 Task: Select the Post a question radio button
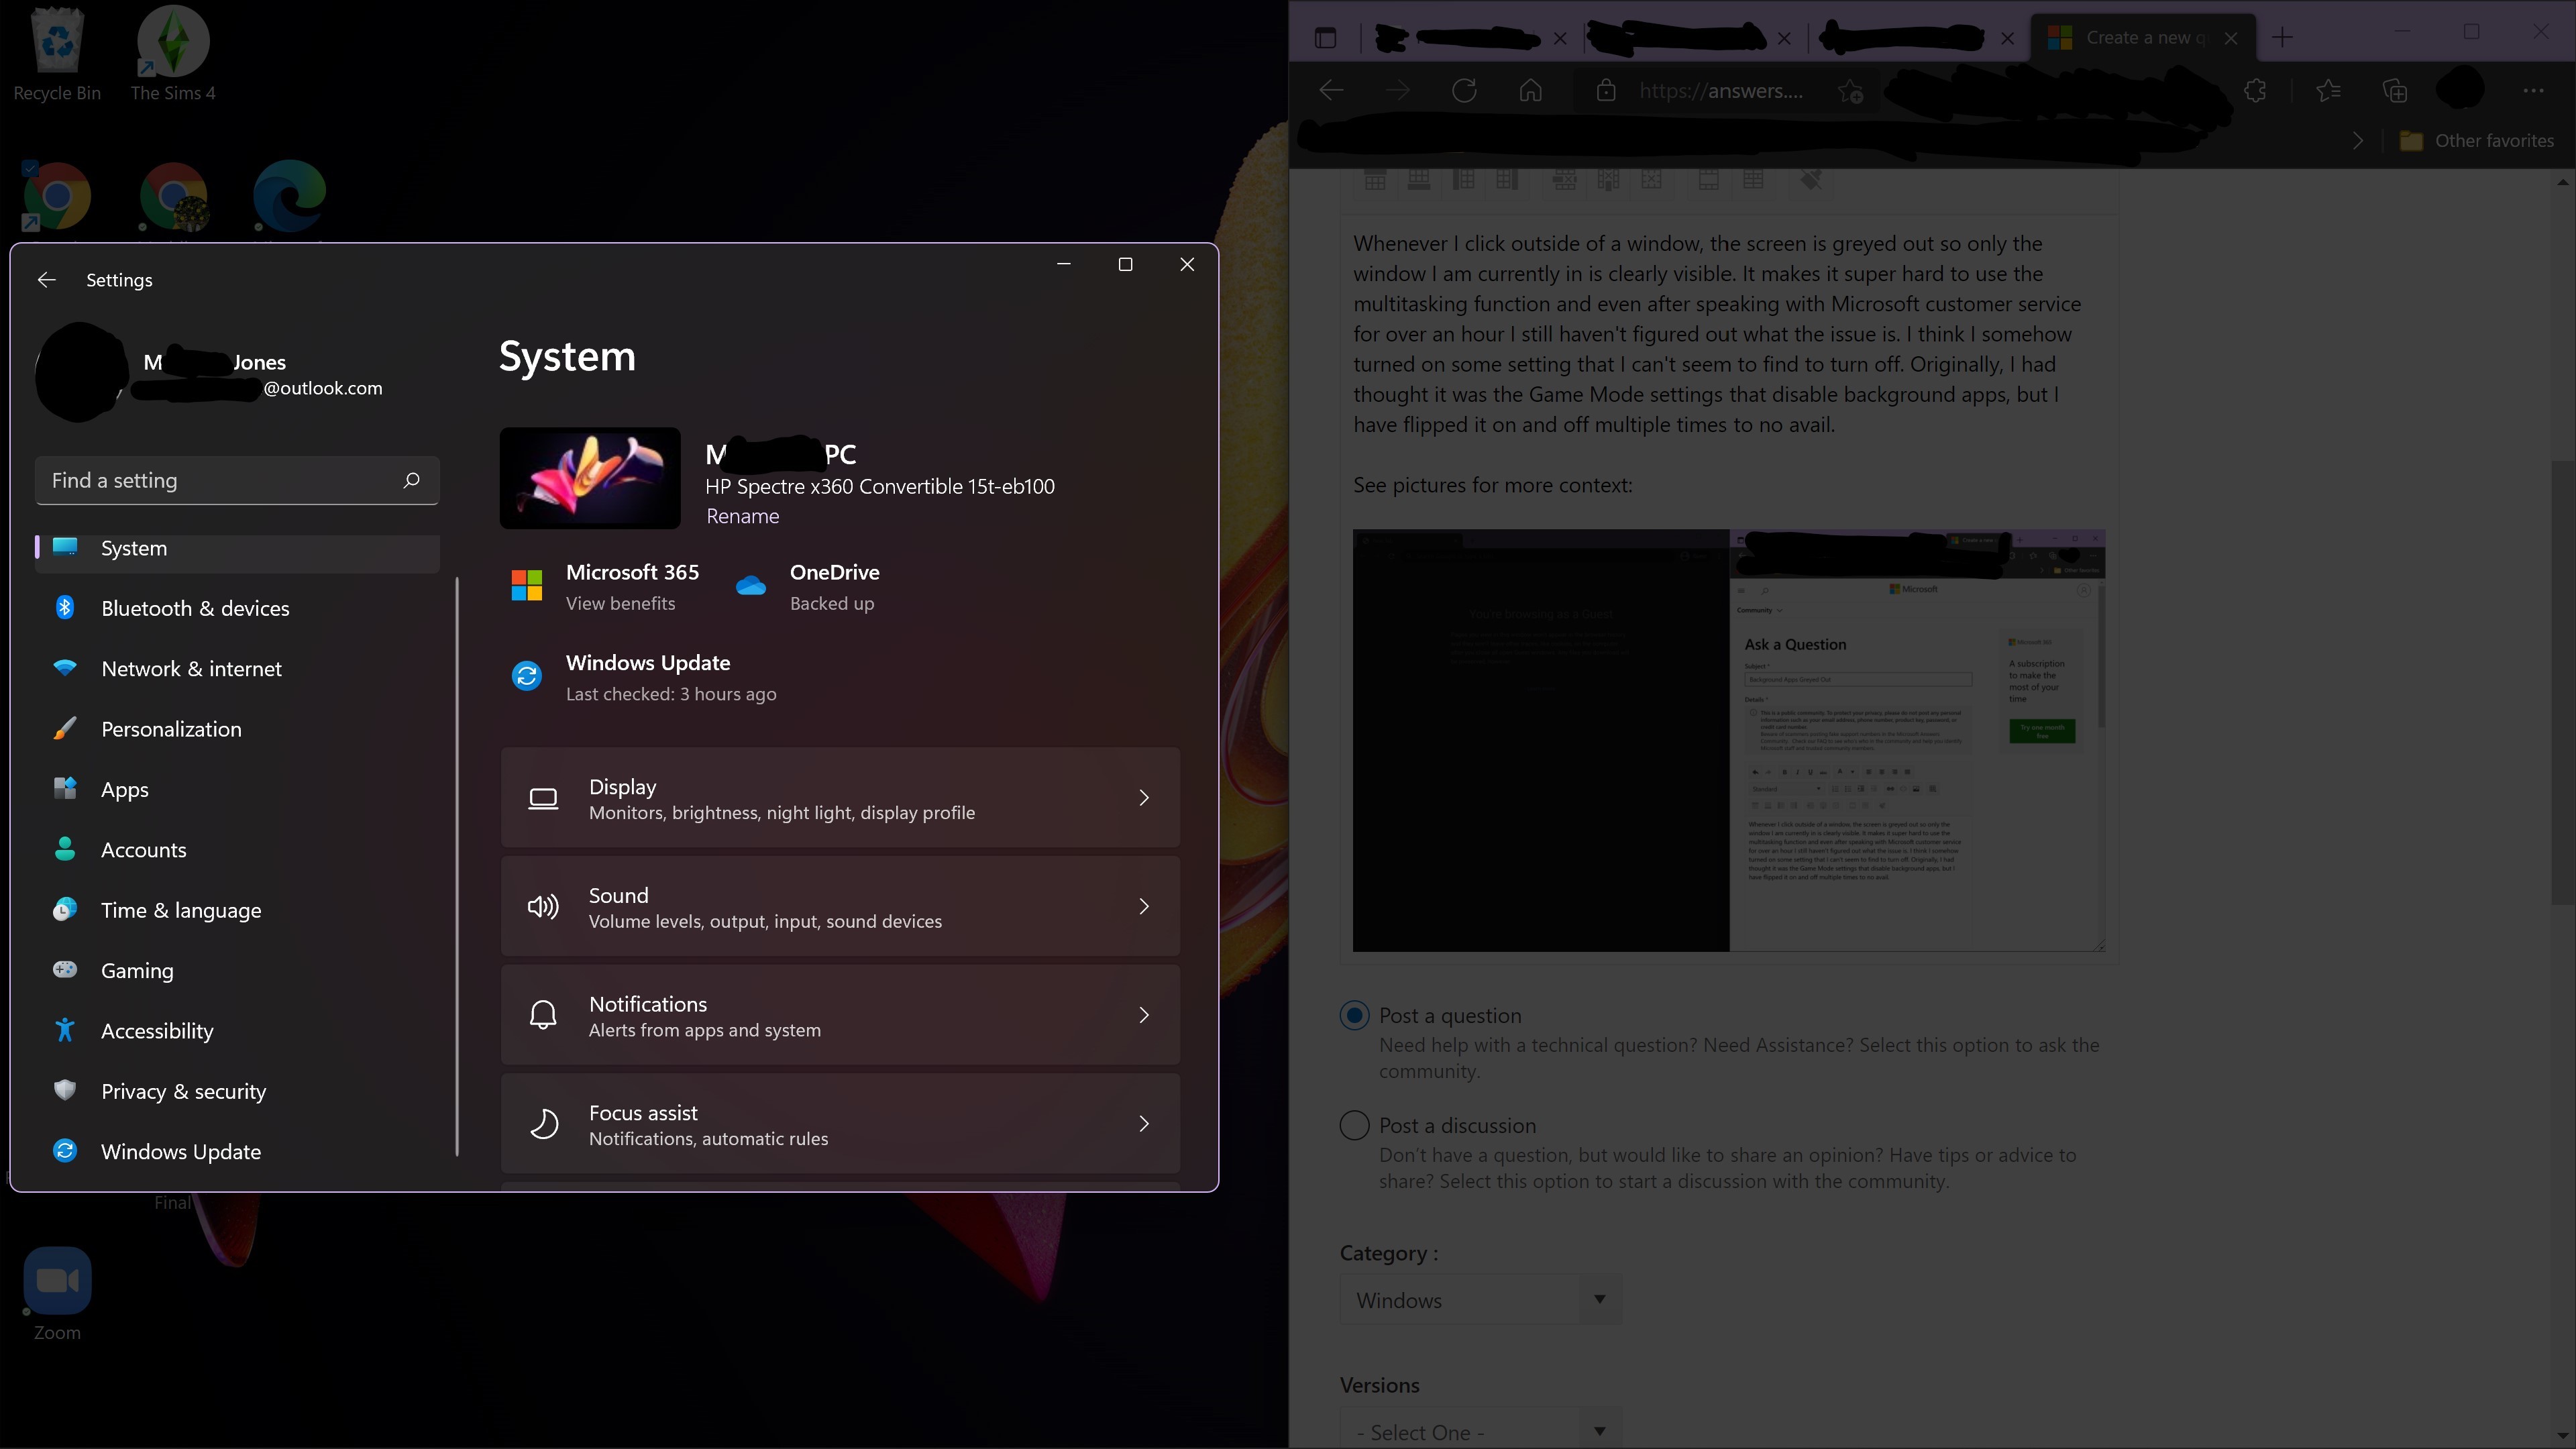(x=1354, y=1016)
